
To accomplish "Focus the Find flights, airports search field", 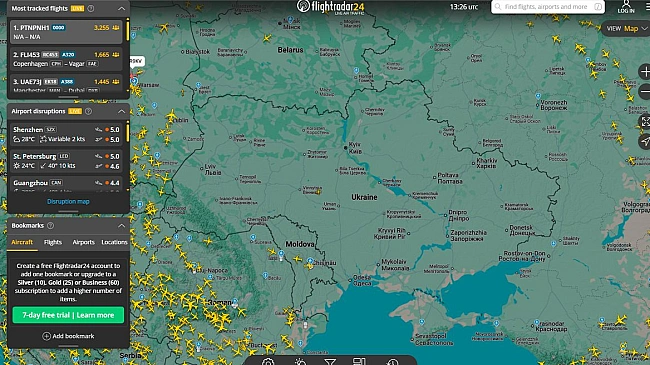I will tap(548, 7).
